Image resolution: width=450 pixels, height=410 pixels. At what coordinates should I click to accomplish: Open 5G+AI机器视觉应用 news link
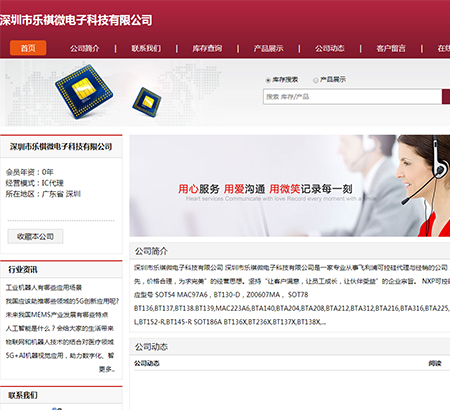click(60, 356)
